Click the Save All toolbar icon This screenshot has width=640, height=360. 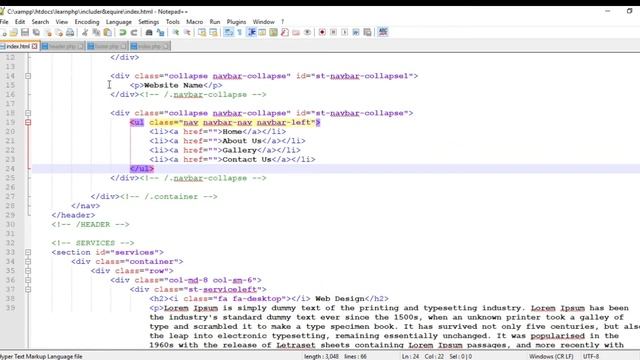(36, 32)
